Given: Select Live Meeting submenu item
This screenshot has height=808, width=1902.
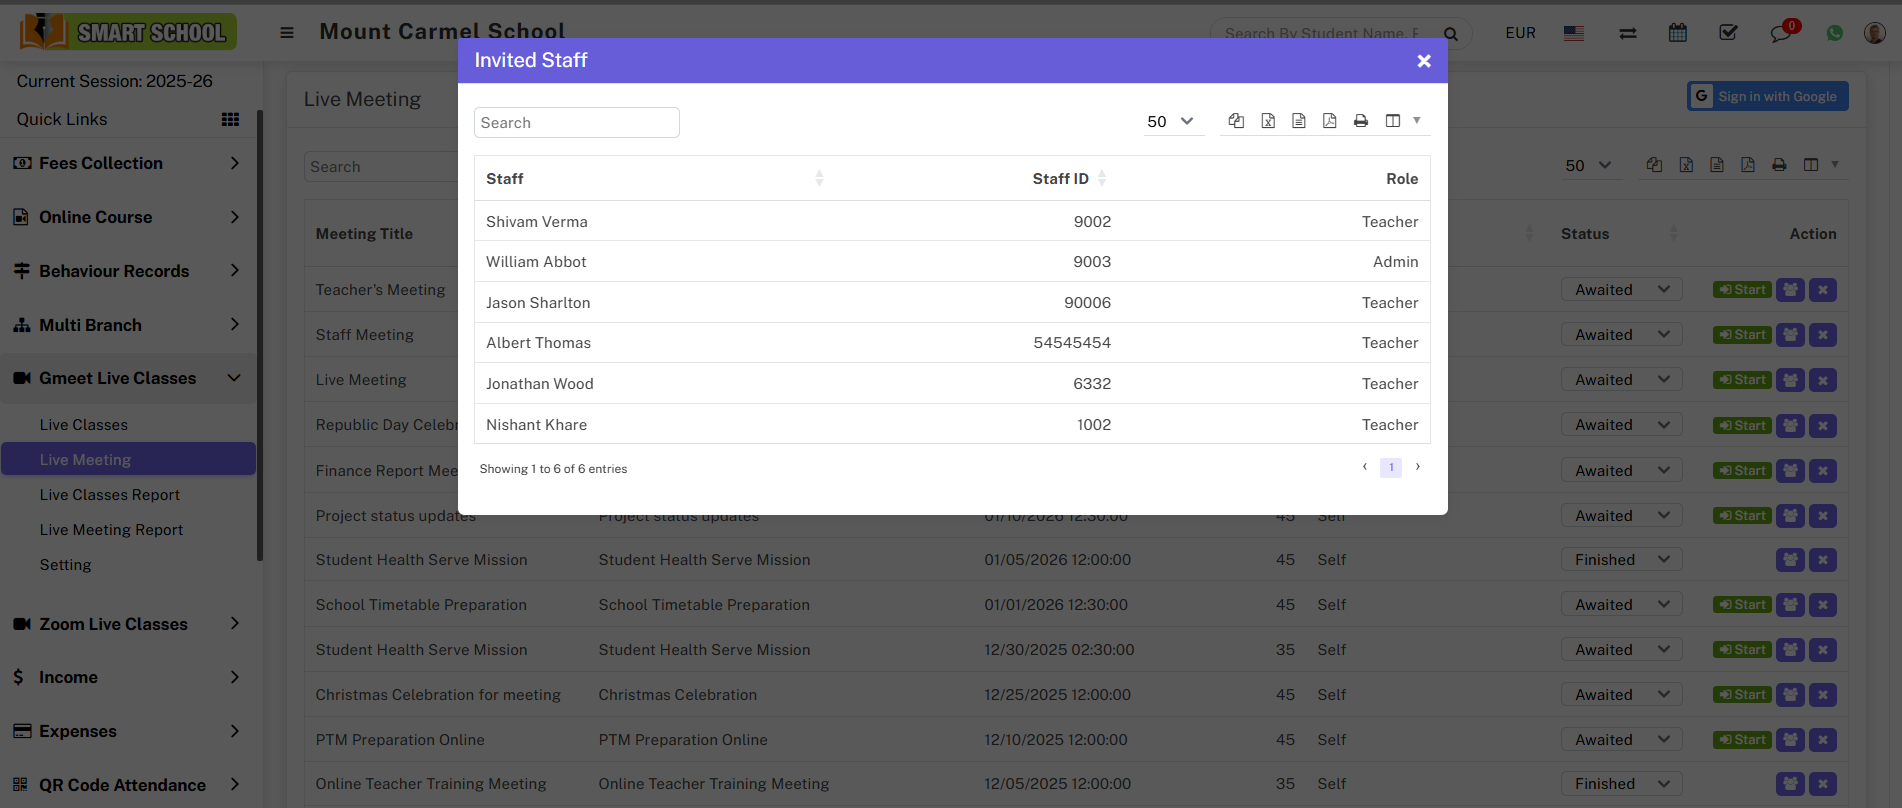Looking at the screenshot, I should pos(128,459).
